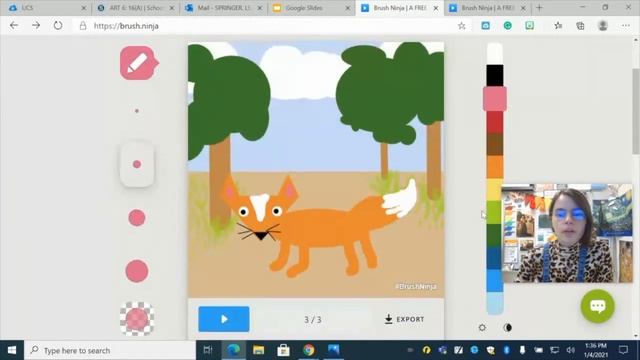Play the animation with blue play button

tap(224, 319)
